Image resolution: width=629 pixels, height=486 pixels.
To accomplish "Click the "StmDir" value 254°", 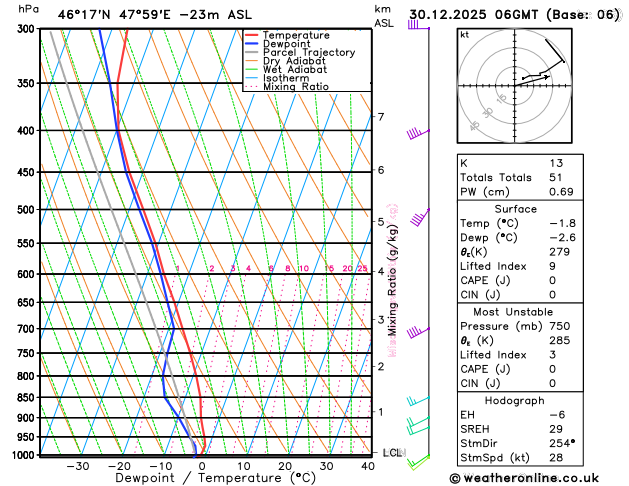I will pyautogui.click(x=562, y=443).
